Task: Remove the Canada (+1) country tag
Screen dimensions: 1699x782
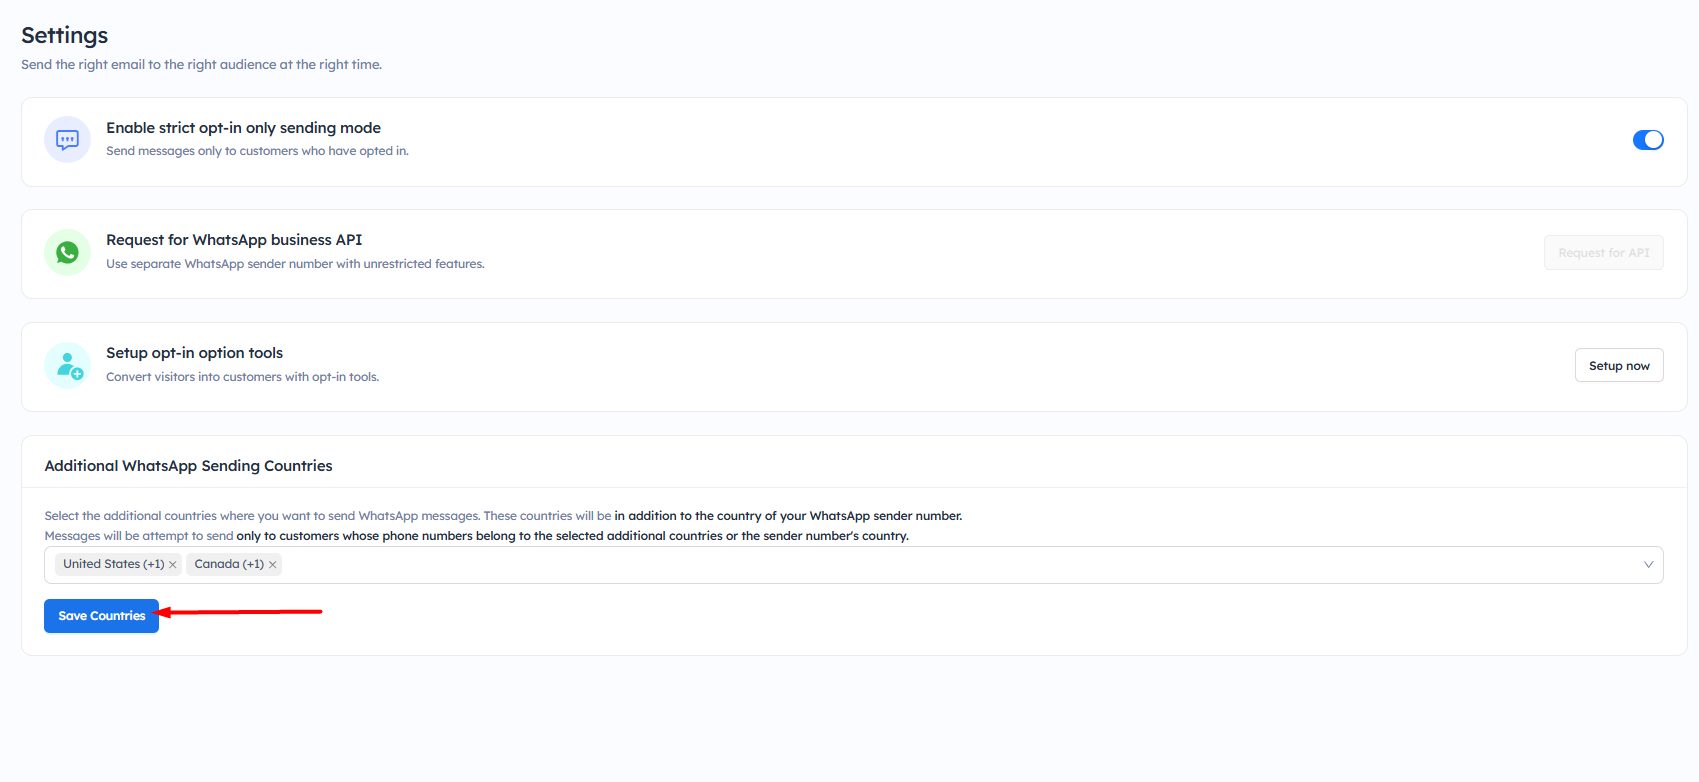Action: point(272,565)
